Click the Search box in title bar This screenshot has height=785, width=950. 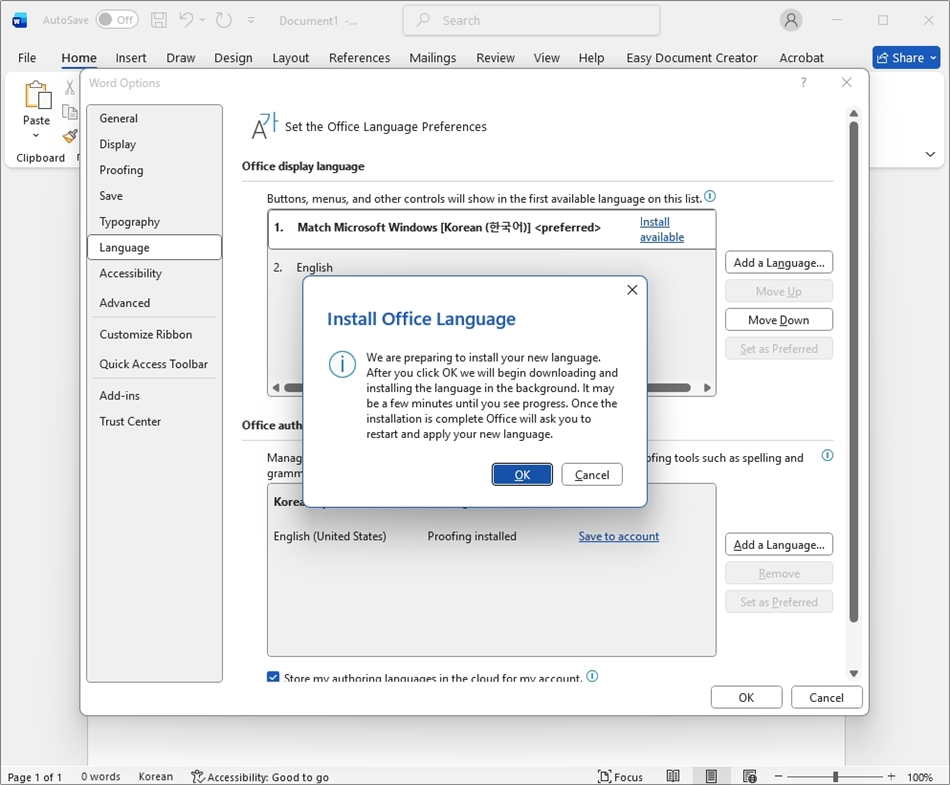click(531, 20)
